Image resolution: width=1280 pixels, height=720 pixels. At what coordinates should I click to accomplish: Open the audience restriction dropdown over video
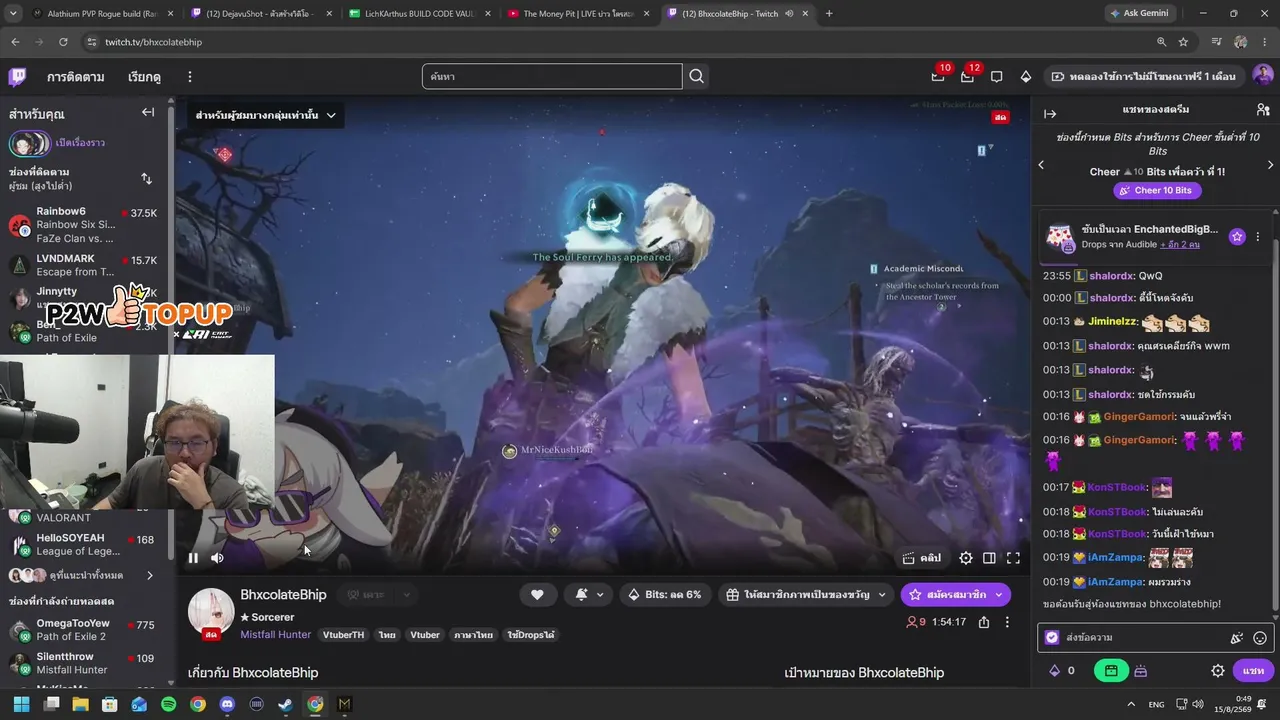click(266, 115)
